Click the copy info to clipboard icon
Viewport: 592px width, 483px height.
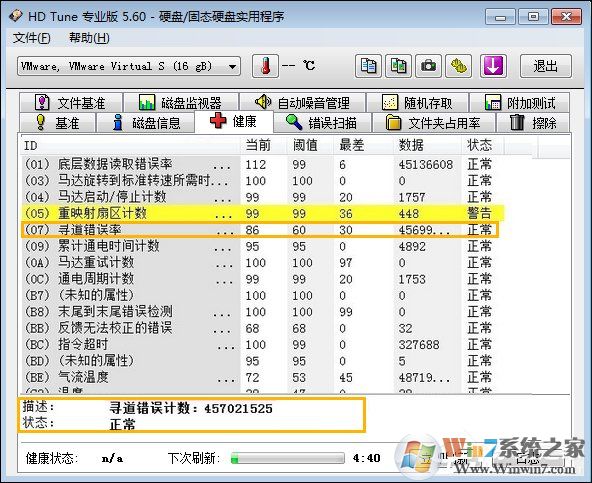point(368,66)
